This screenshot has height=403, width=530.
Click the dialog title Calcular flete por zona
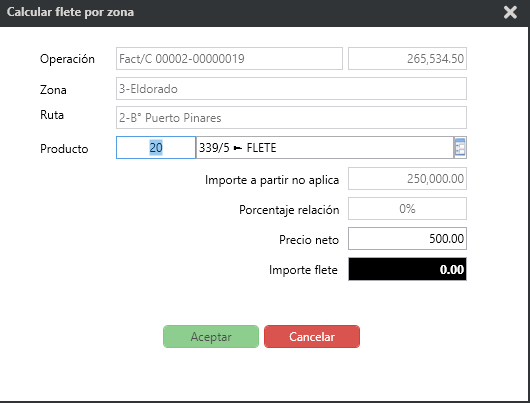70,12
